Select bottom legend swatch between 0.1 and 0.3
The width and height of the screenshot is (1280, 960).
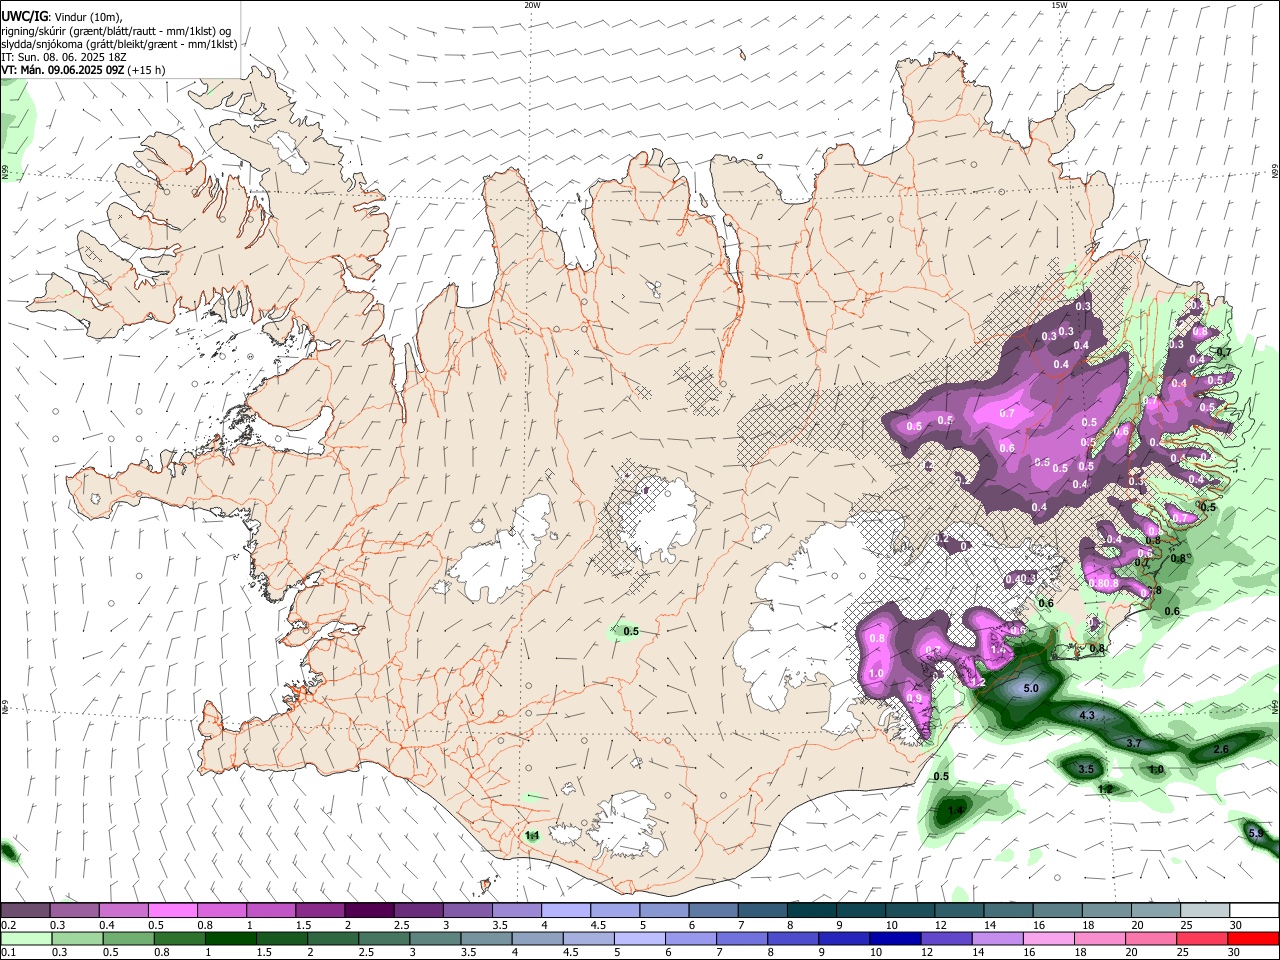click(x=26, y=938)
